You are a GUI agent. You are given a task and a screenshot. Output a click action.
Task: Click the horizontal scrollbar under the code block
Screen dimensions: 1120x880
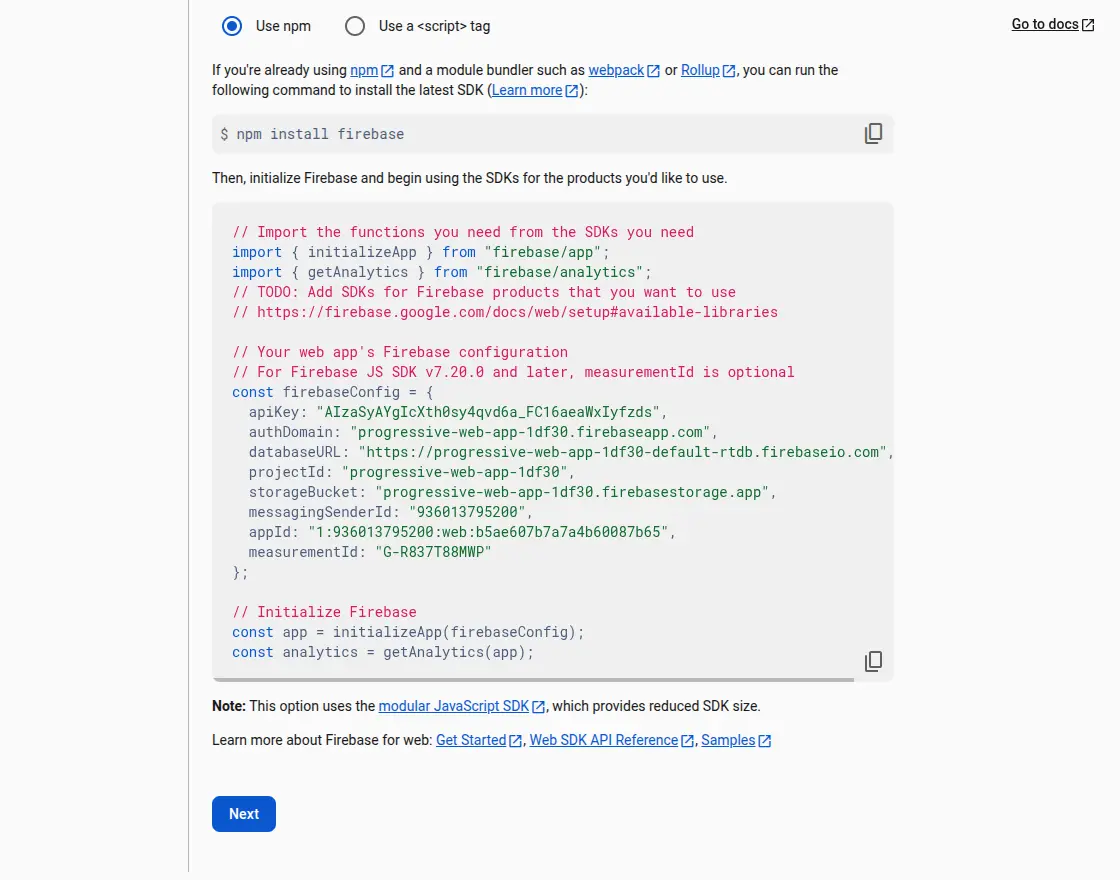(533, 679)
